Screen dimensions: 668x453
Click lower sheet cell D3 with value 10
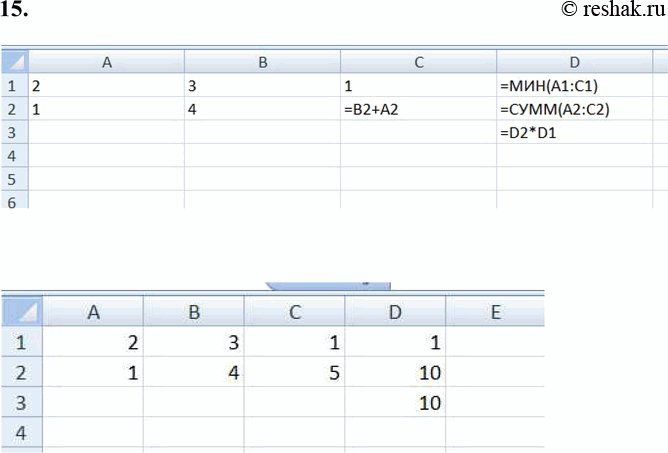(395, 402)
